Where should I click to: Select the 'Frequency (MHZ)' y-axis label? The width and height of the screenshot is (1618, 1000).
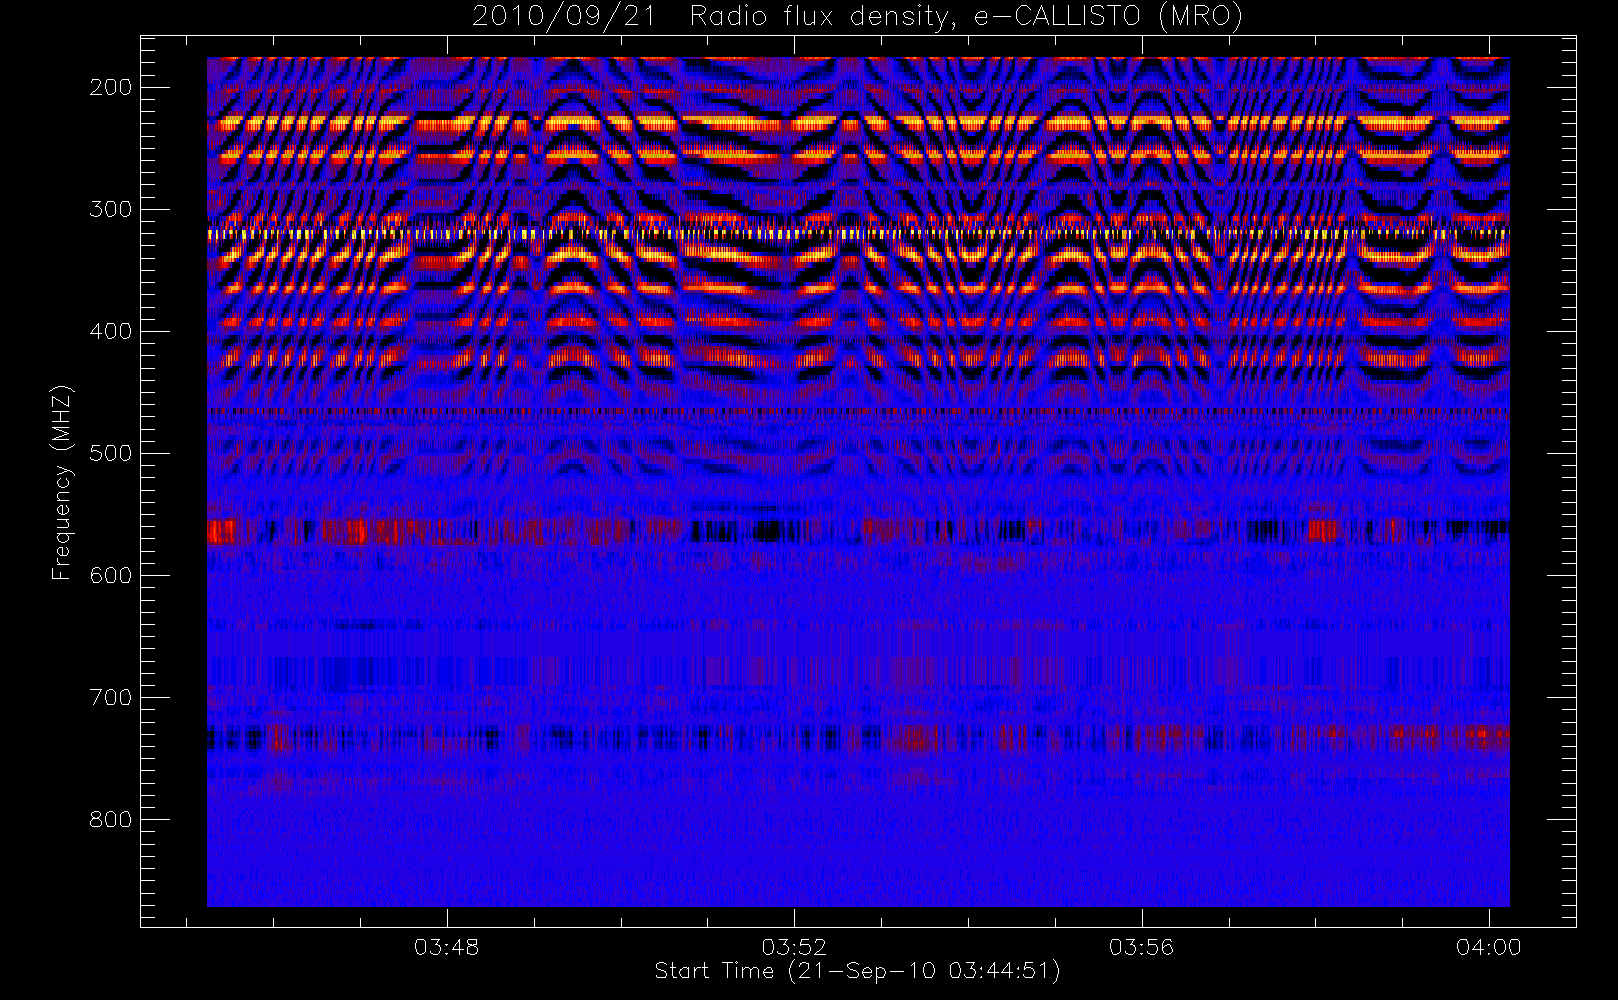tap(62, 482)
